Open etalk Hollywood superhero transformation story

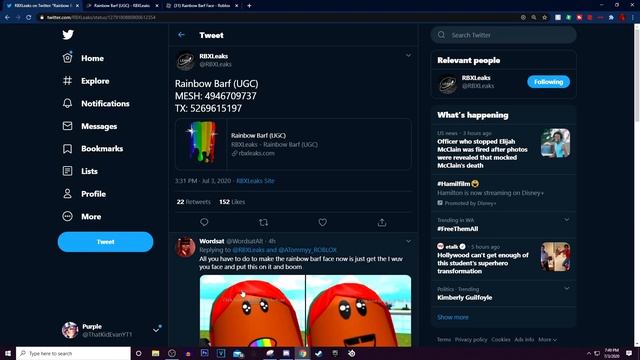504,259
